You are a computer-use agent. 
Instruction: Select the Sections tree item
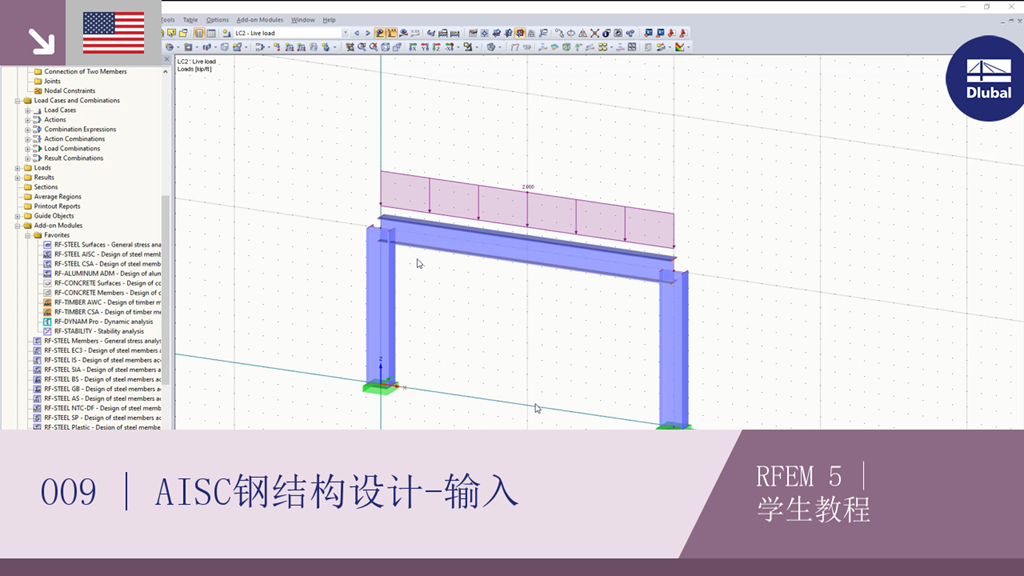point(46,187)
